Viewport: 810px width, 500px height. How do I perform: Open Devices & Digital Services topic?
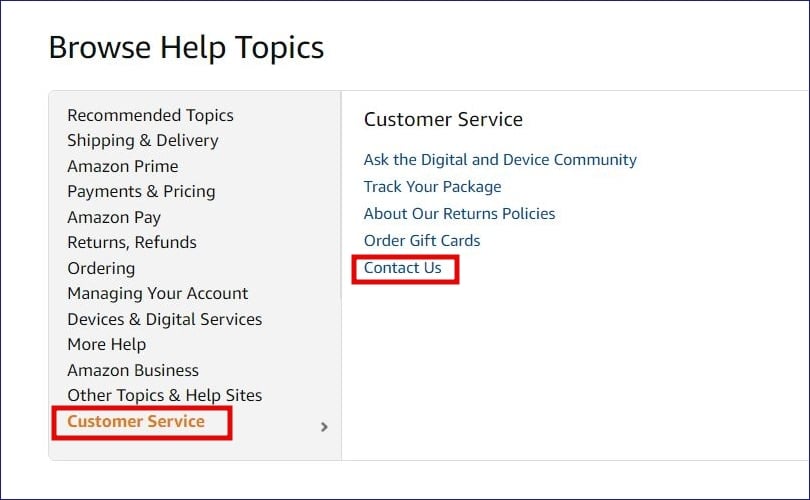click(165, 319)
